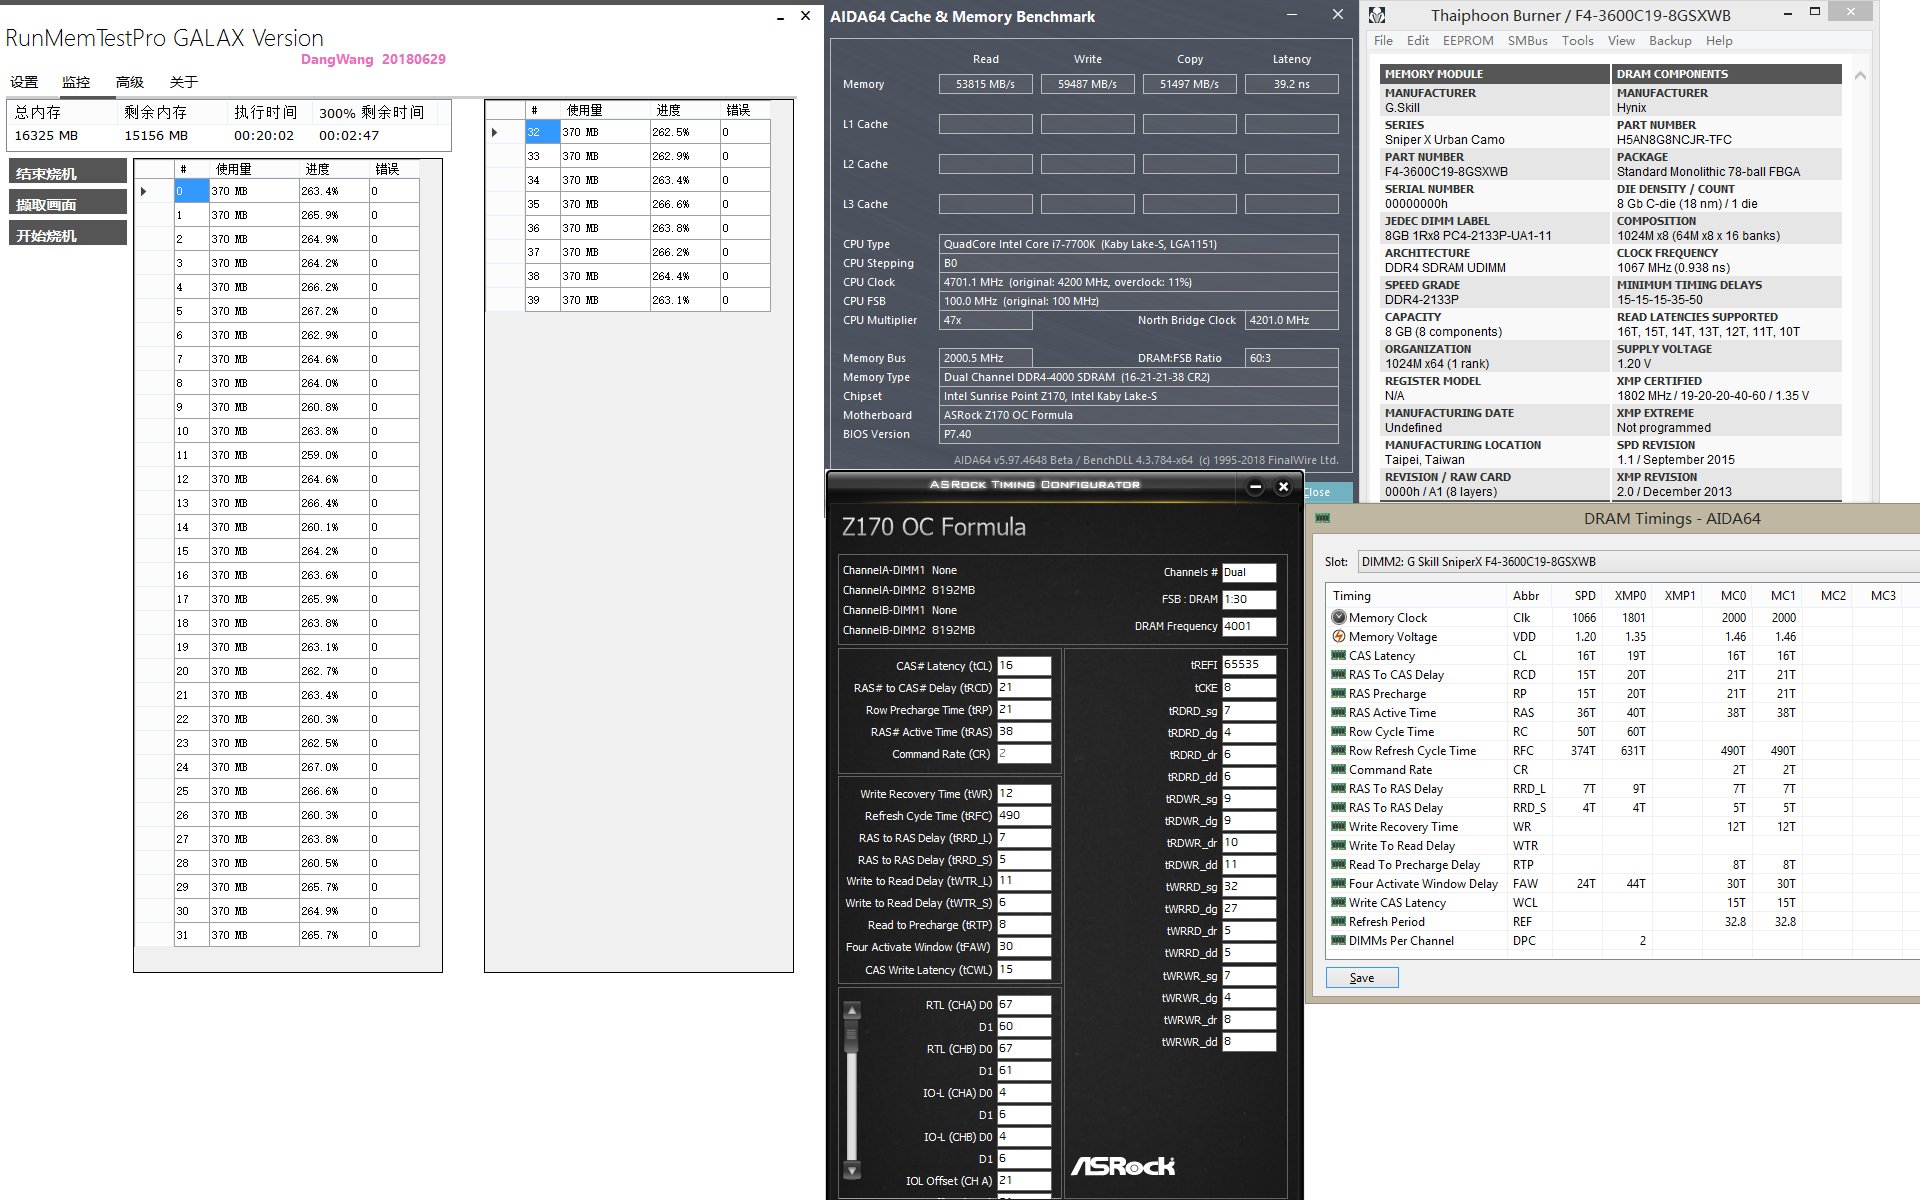
Task: Click the DRAM Frequency field showing 4001
Action: pos(1249,626)
